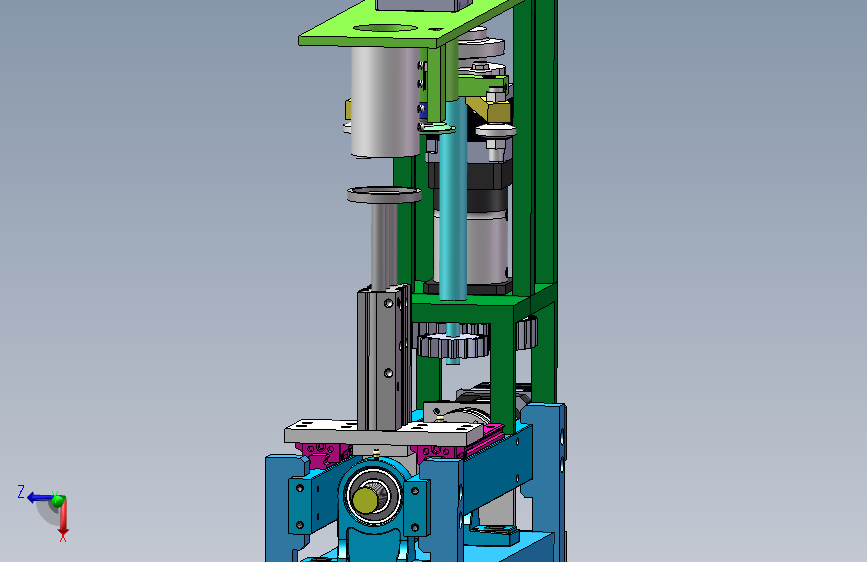Image resolution: width=867 pixels, height=562 pixels.
Task: Pick the magenta slider block under the plate
Action: [322, 454]
